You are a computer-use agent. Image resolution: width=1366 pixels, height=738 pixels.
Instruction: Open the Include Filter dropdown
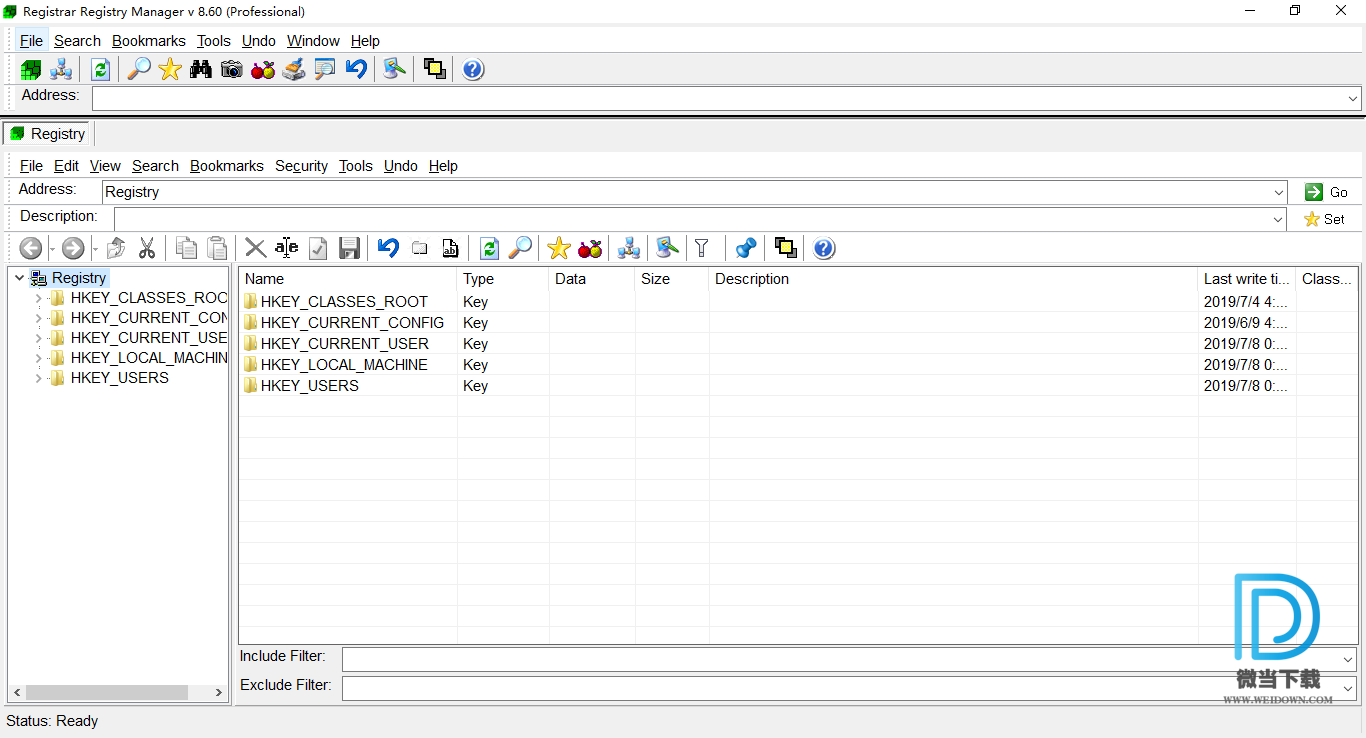(x=1348, y=660)
